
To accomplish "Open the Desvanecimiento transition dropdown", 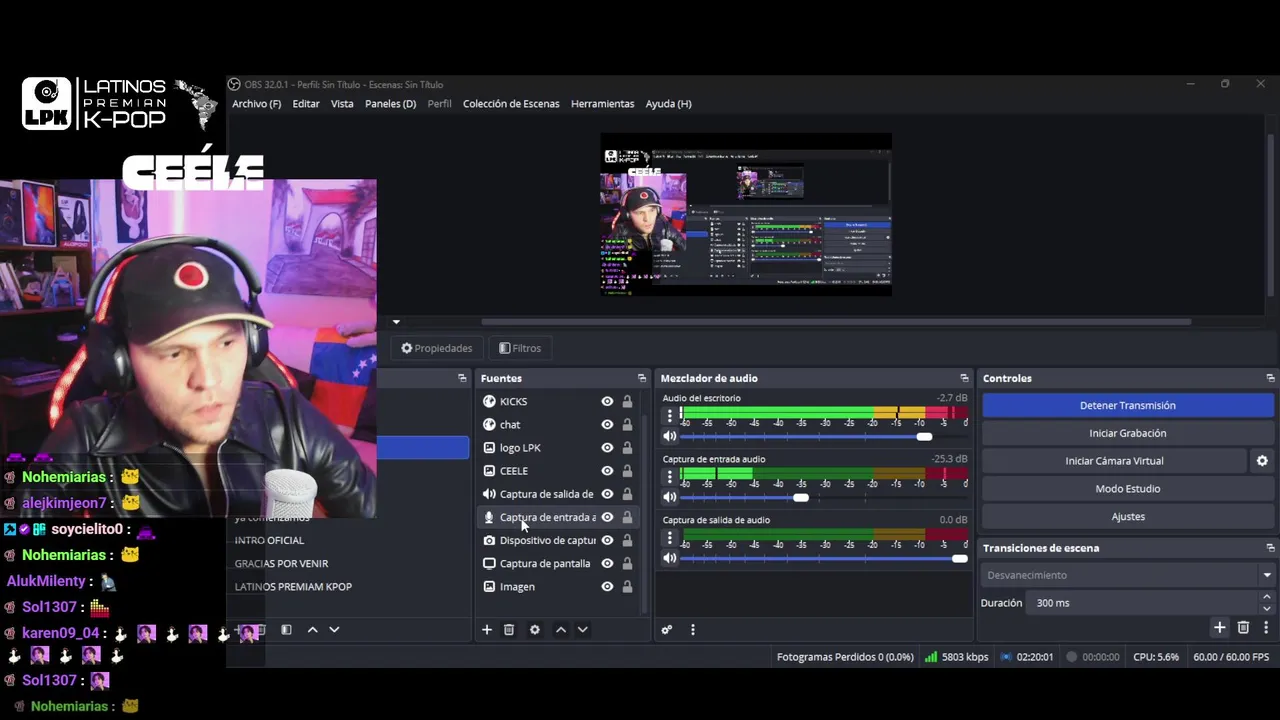I will [1128, 575].
